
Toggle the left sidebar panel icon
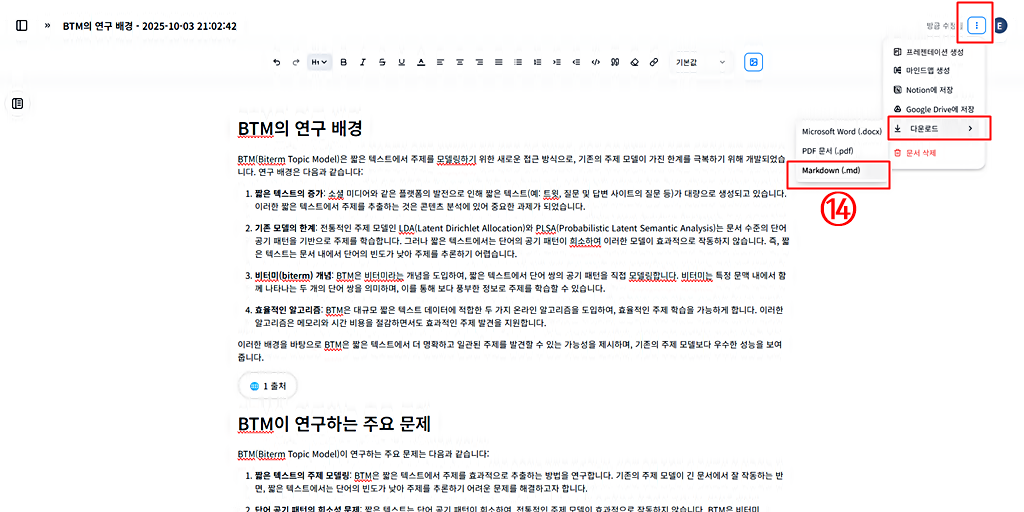tap(22, 26)
